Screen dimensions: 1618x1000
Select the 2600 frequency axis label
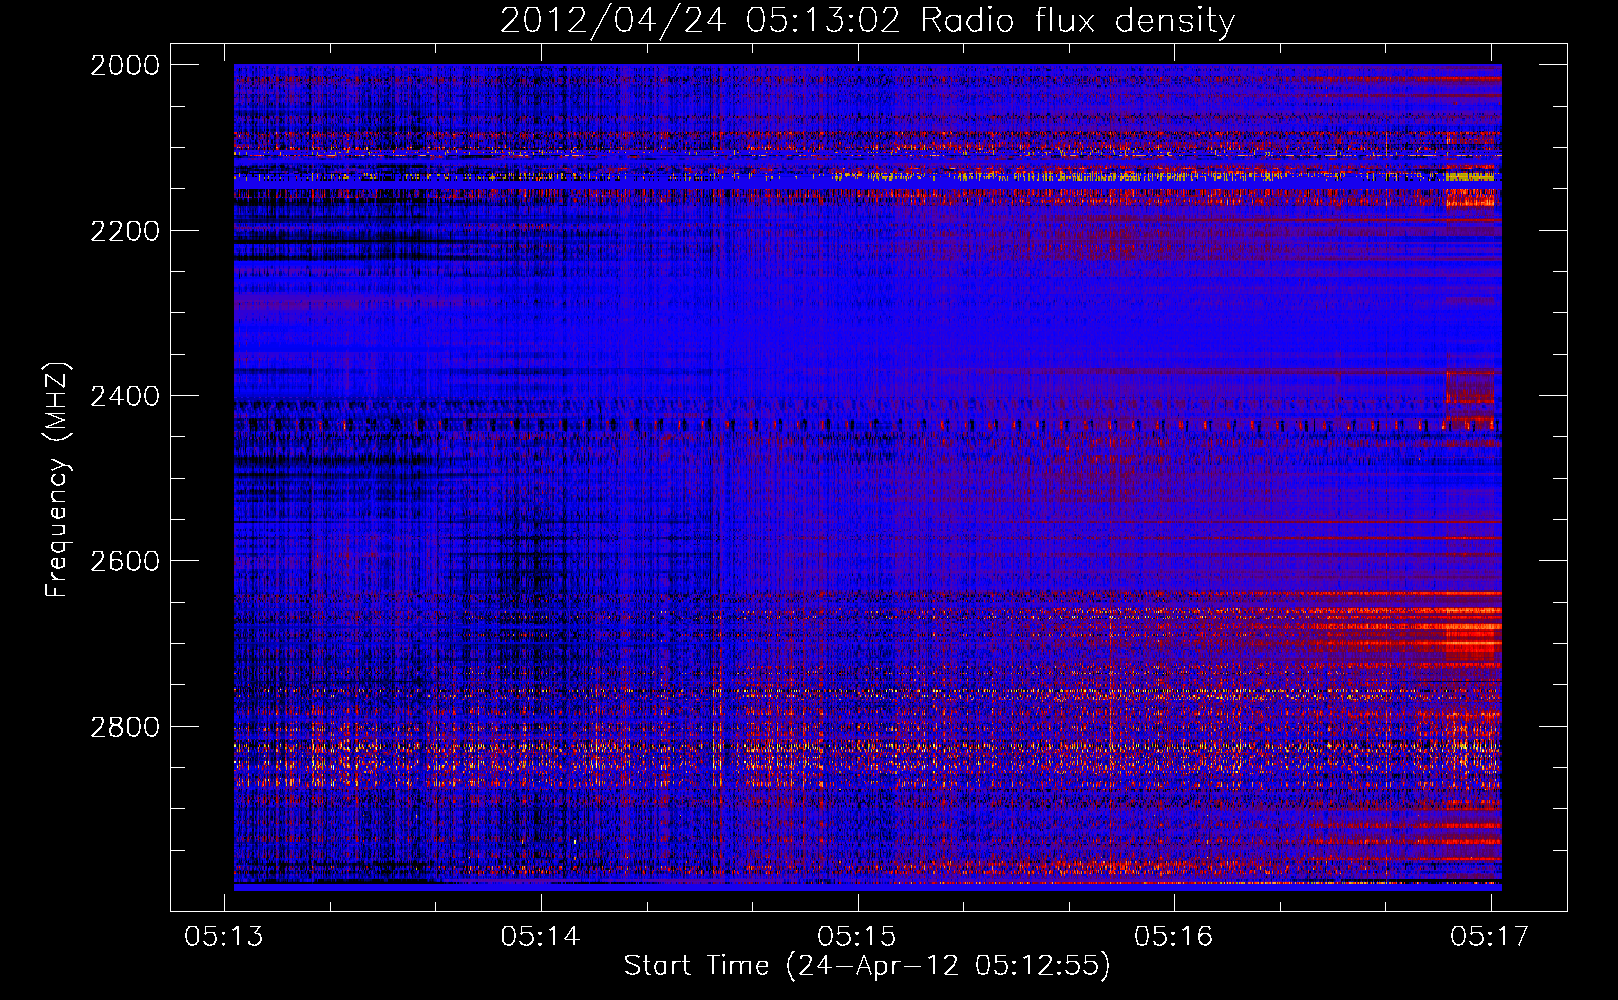click(125, 561)
